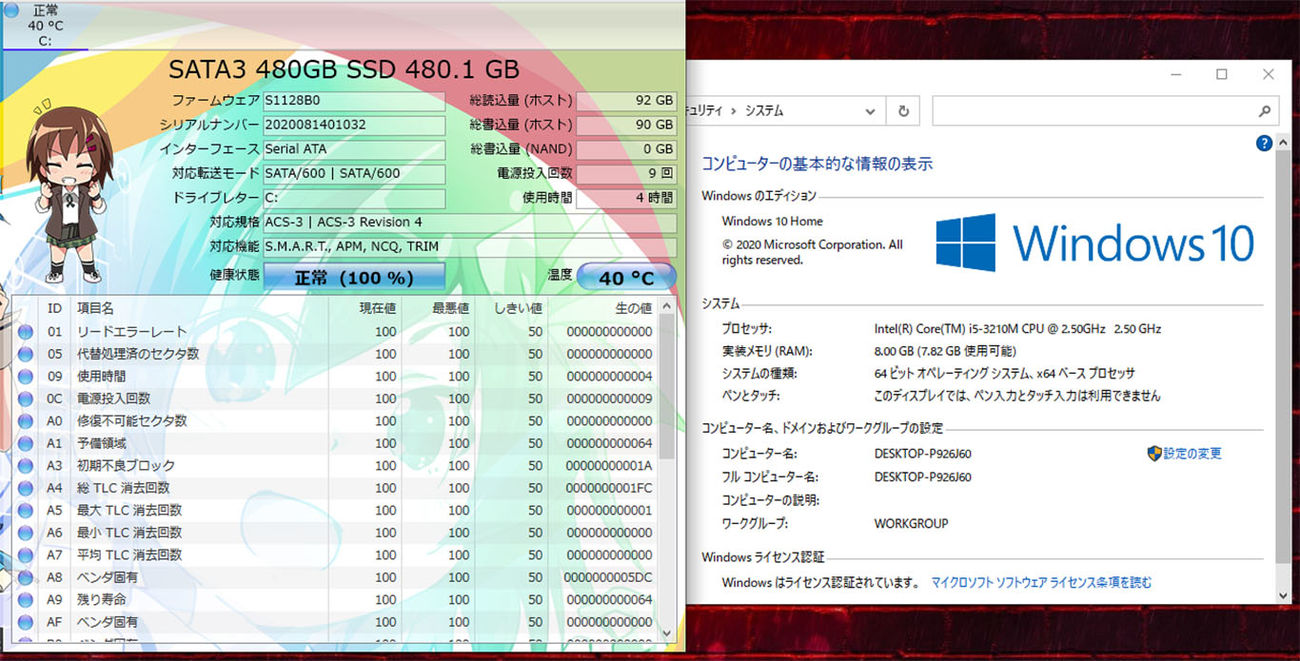The height and width of the screenshot is (661, 1300).
Task: Click the システム breadcrumb in address bar
Action: point(765,111)
